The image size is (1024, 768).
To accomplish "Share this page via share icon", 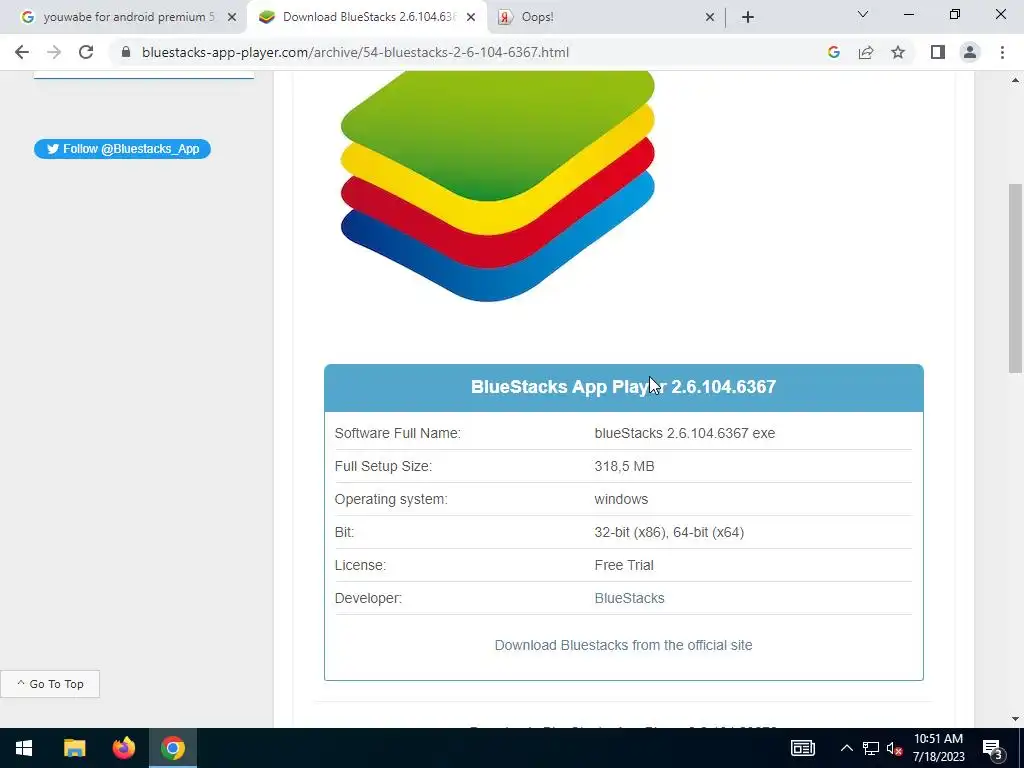I will (866, 52).
